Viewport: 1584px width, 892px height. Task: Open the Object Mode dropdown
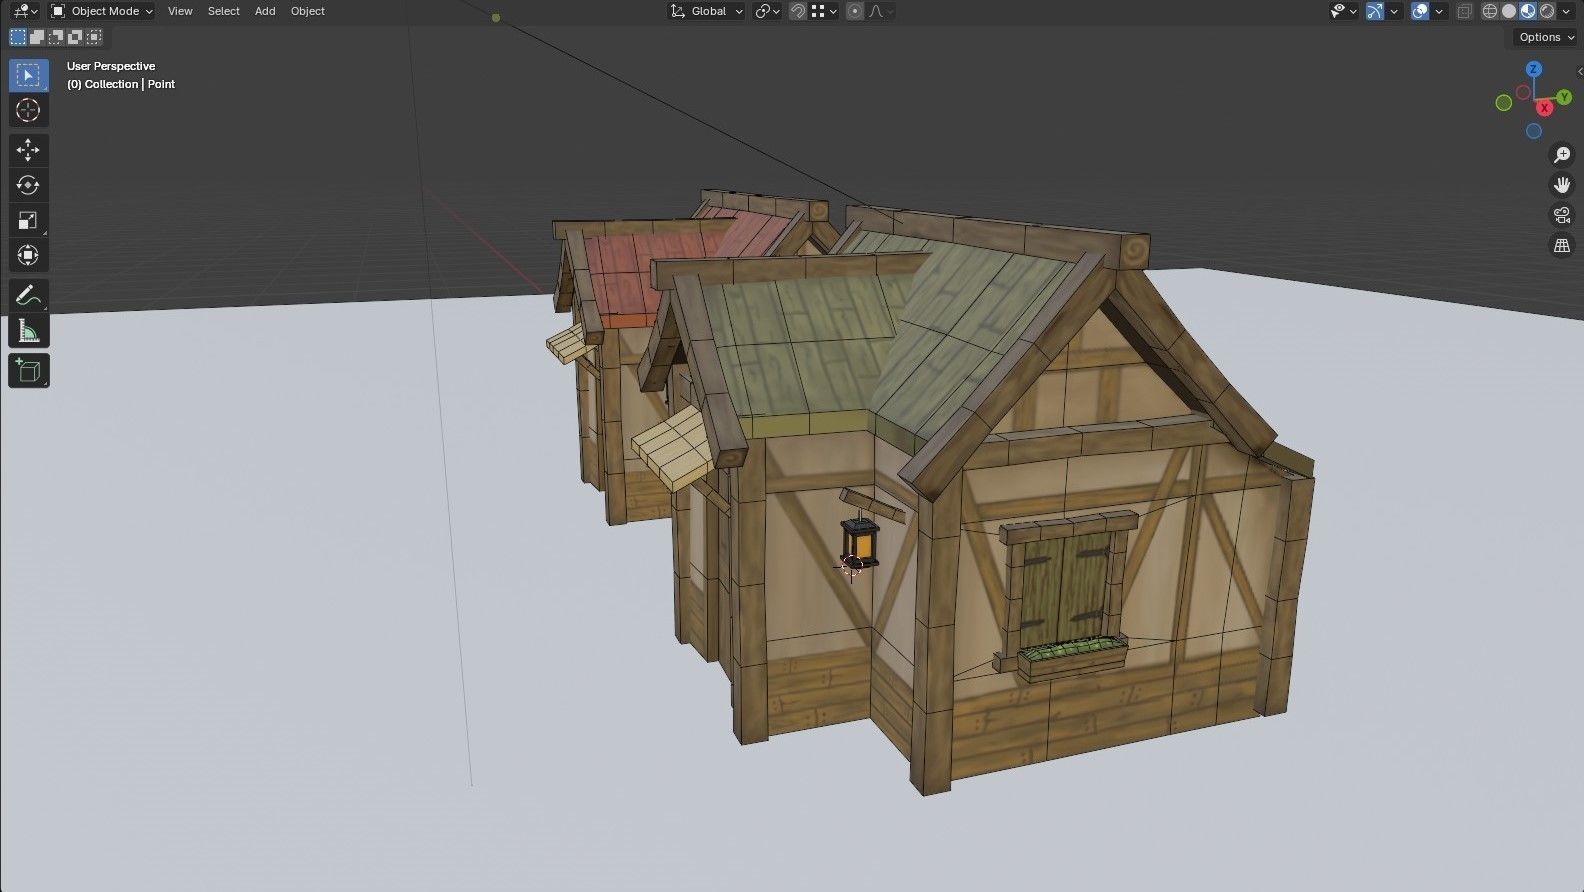pyautogui.click(x=102, y=11)
